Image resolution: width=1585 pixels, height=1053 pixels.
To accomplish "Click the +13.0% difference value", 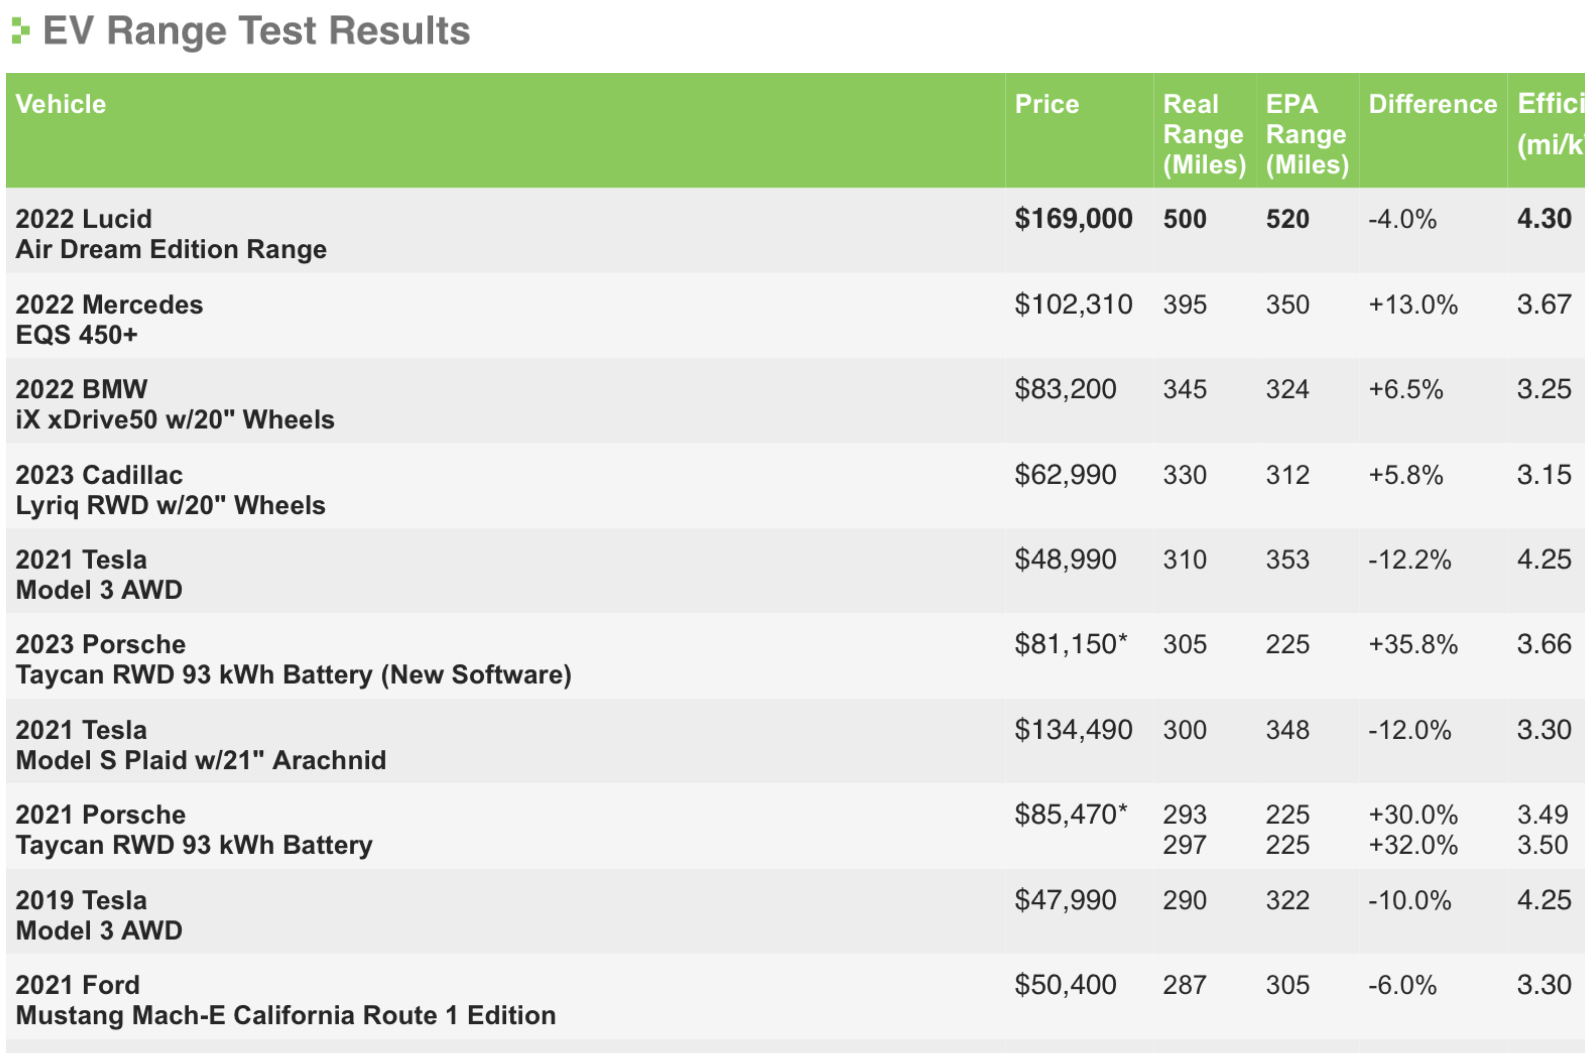I will (1413, 304).
